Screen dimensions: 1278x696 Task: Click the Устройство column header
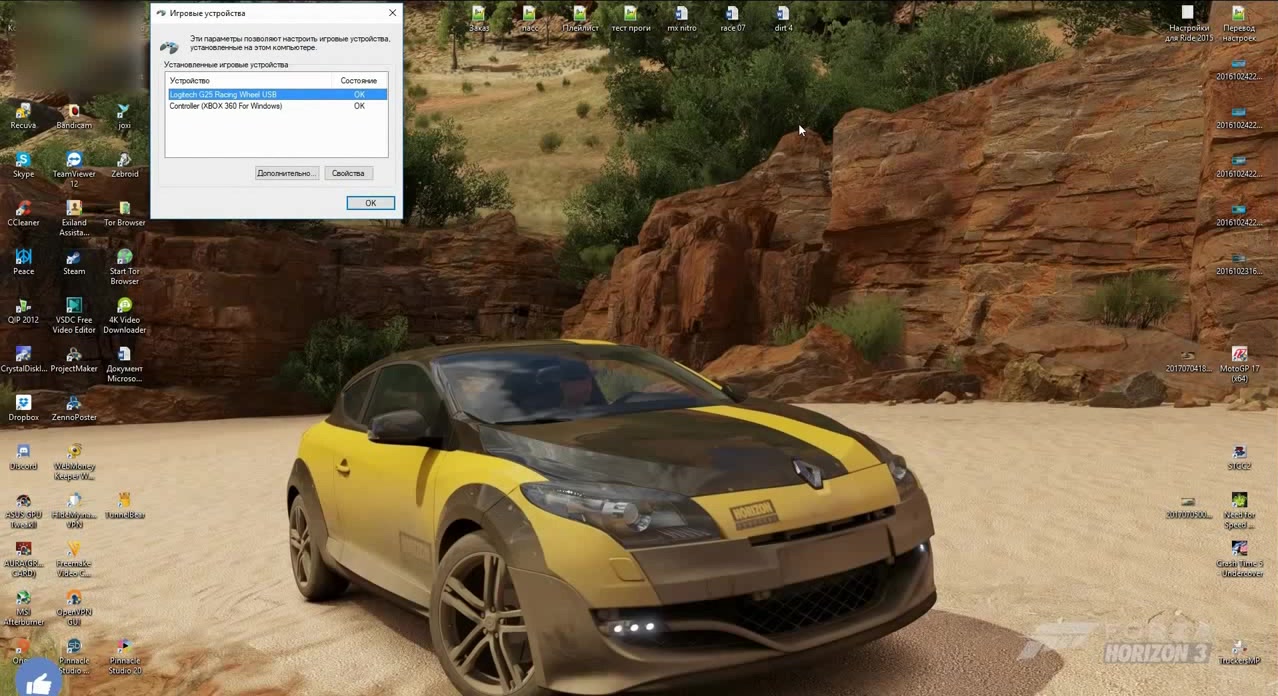click(248, 80)
